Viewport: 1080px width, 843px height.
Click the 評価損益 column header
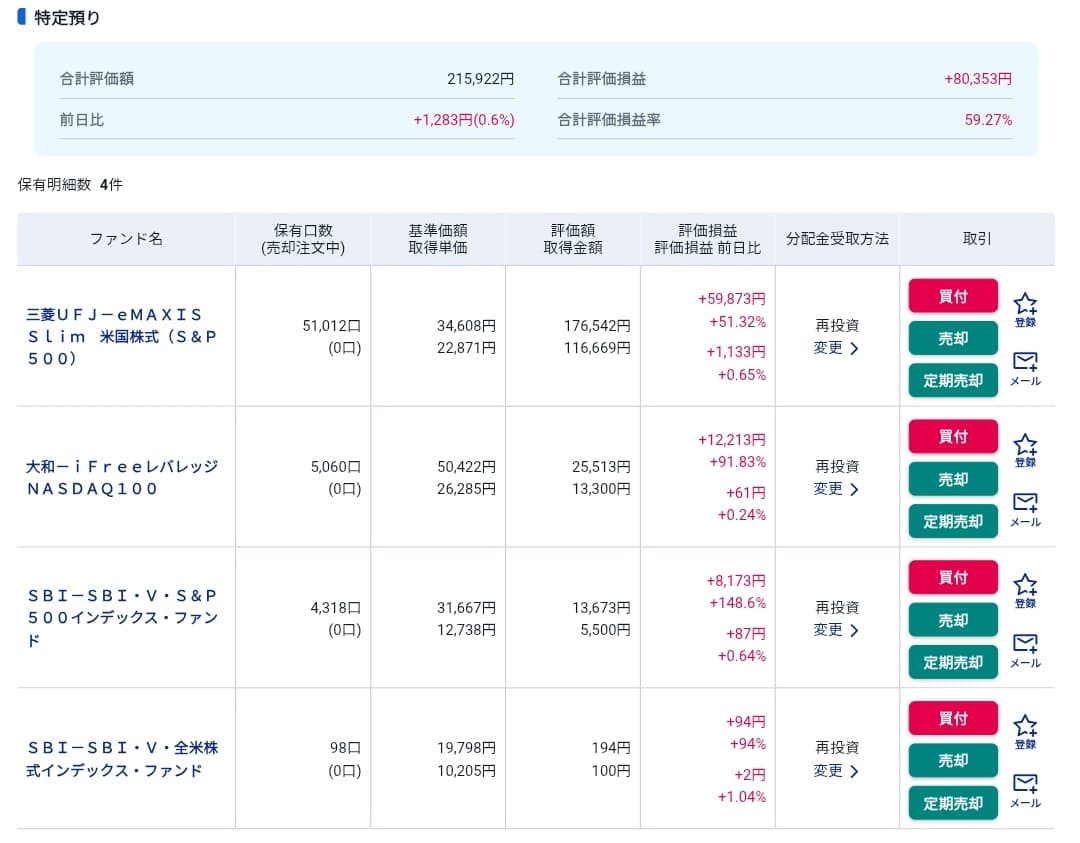click(707, 230)
